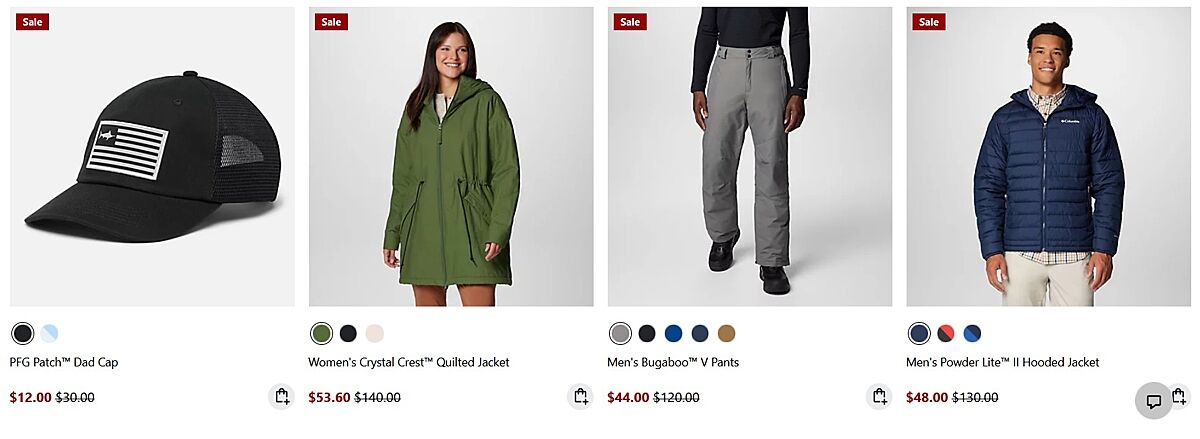This screenshot has height=439, width=1200.
Task: Select the bright blue swatch for Bugaboo Pants
Action: point(673,333)
